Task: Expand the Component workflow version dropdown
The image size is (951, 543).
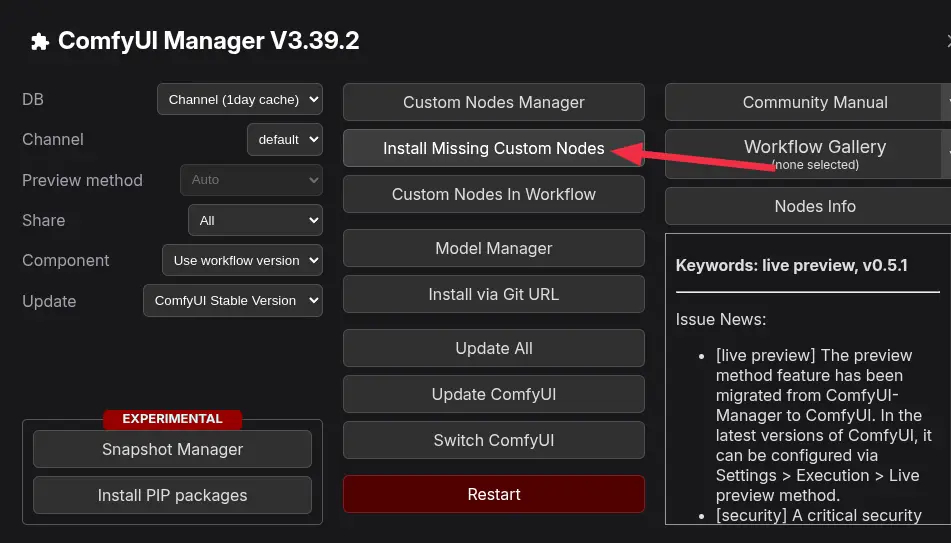Action: coord(242,260)
